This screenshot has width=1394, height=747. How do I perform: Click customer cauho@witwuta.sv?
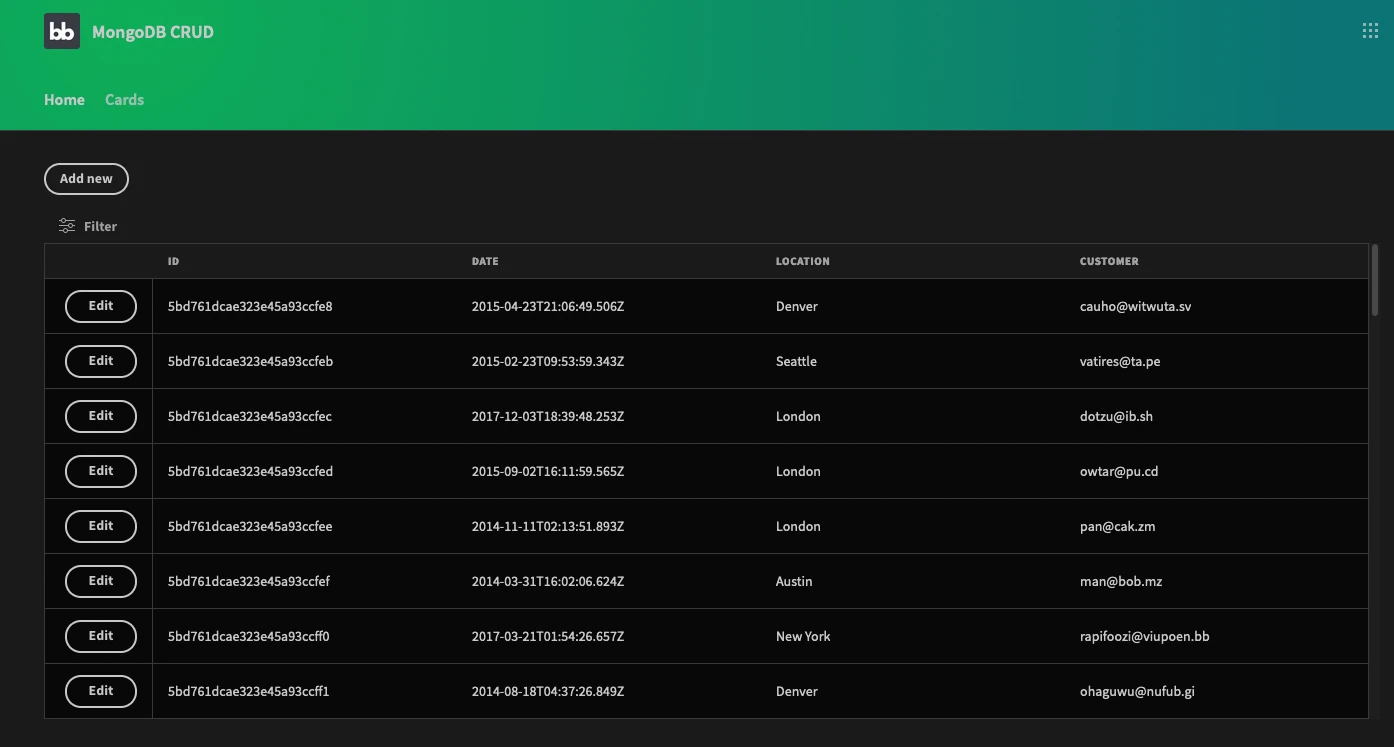[1136, 306]
